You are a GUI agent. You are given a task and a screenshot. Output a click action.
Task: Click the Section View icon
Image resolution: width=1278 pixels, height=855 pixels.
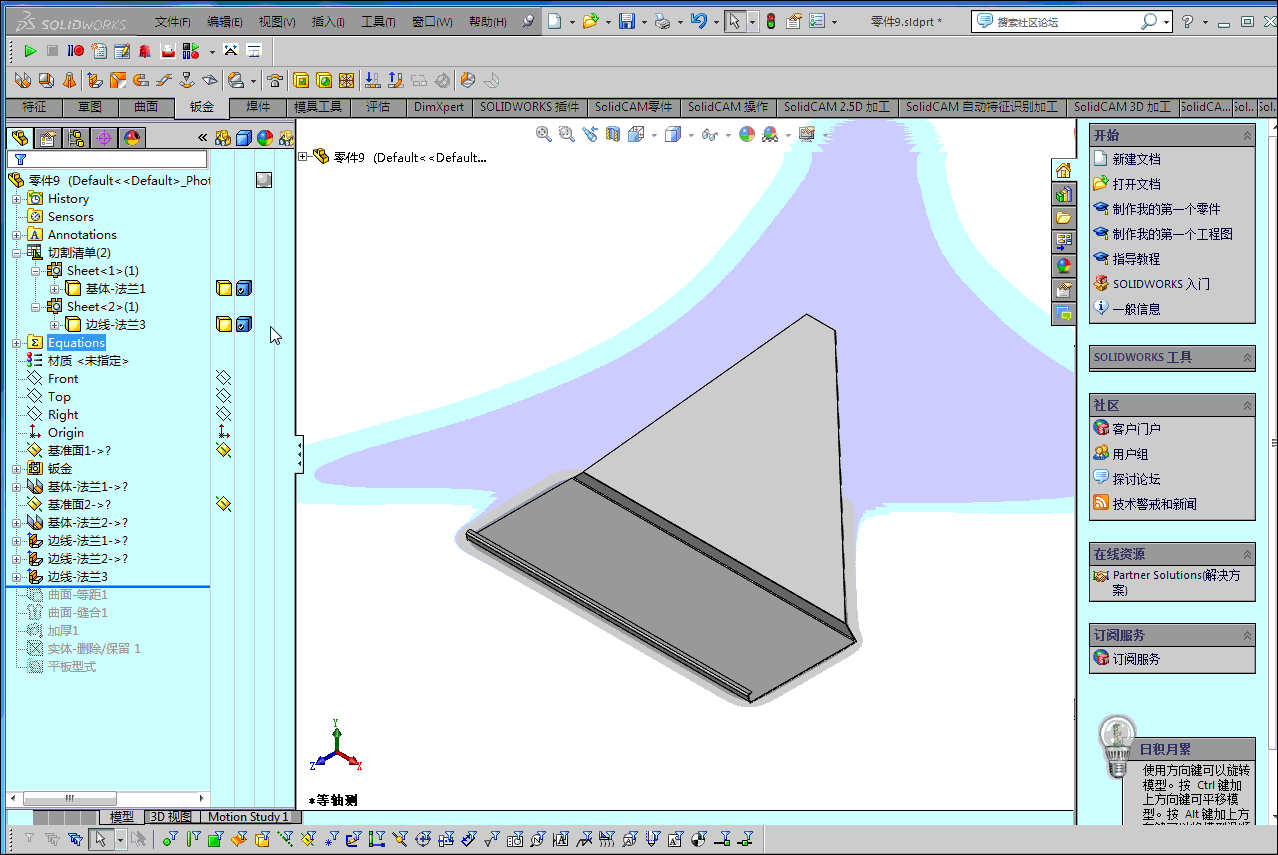613,134
